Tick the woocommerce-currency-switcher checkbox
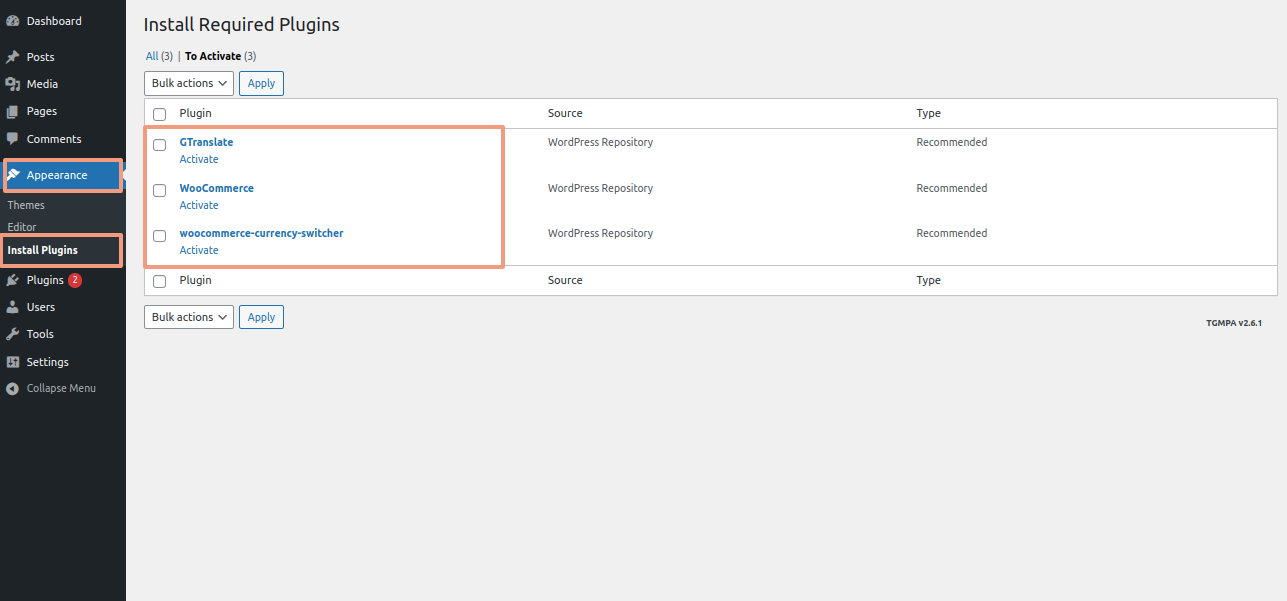1287x601 pixels. (x=159, y=236)
